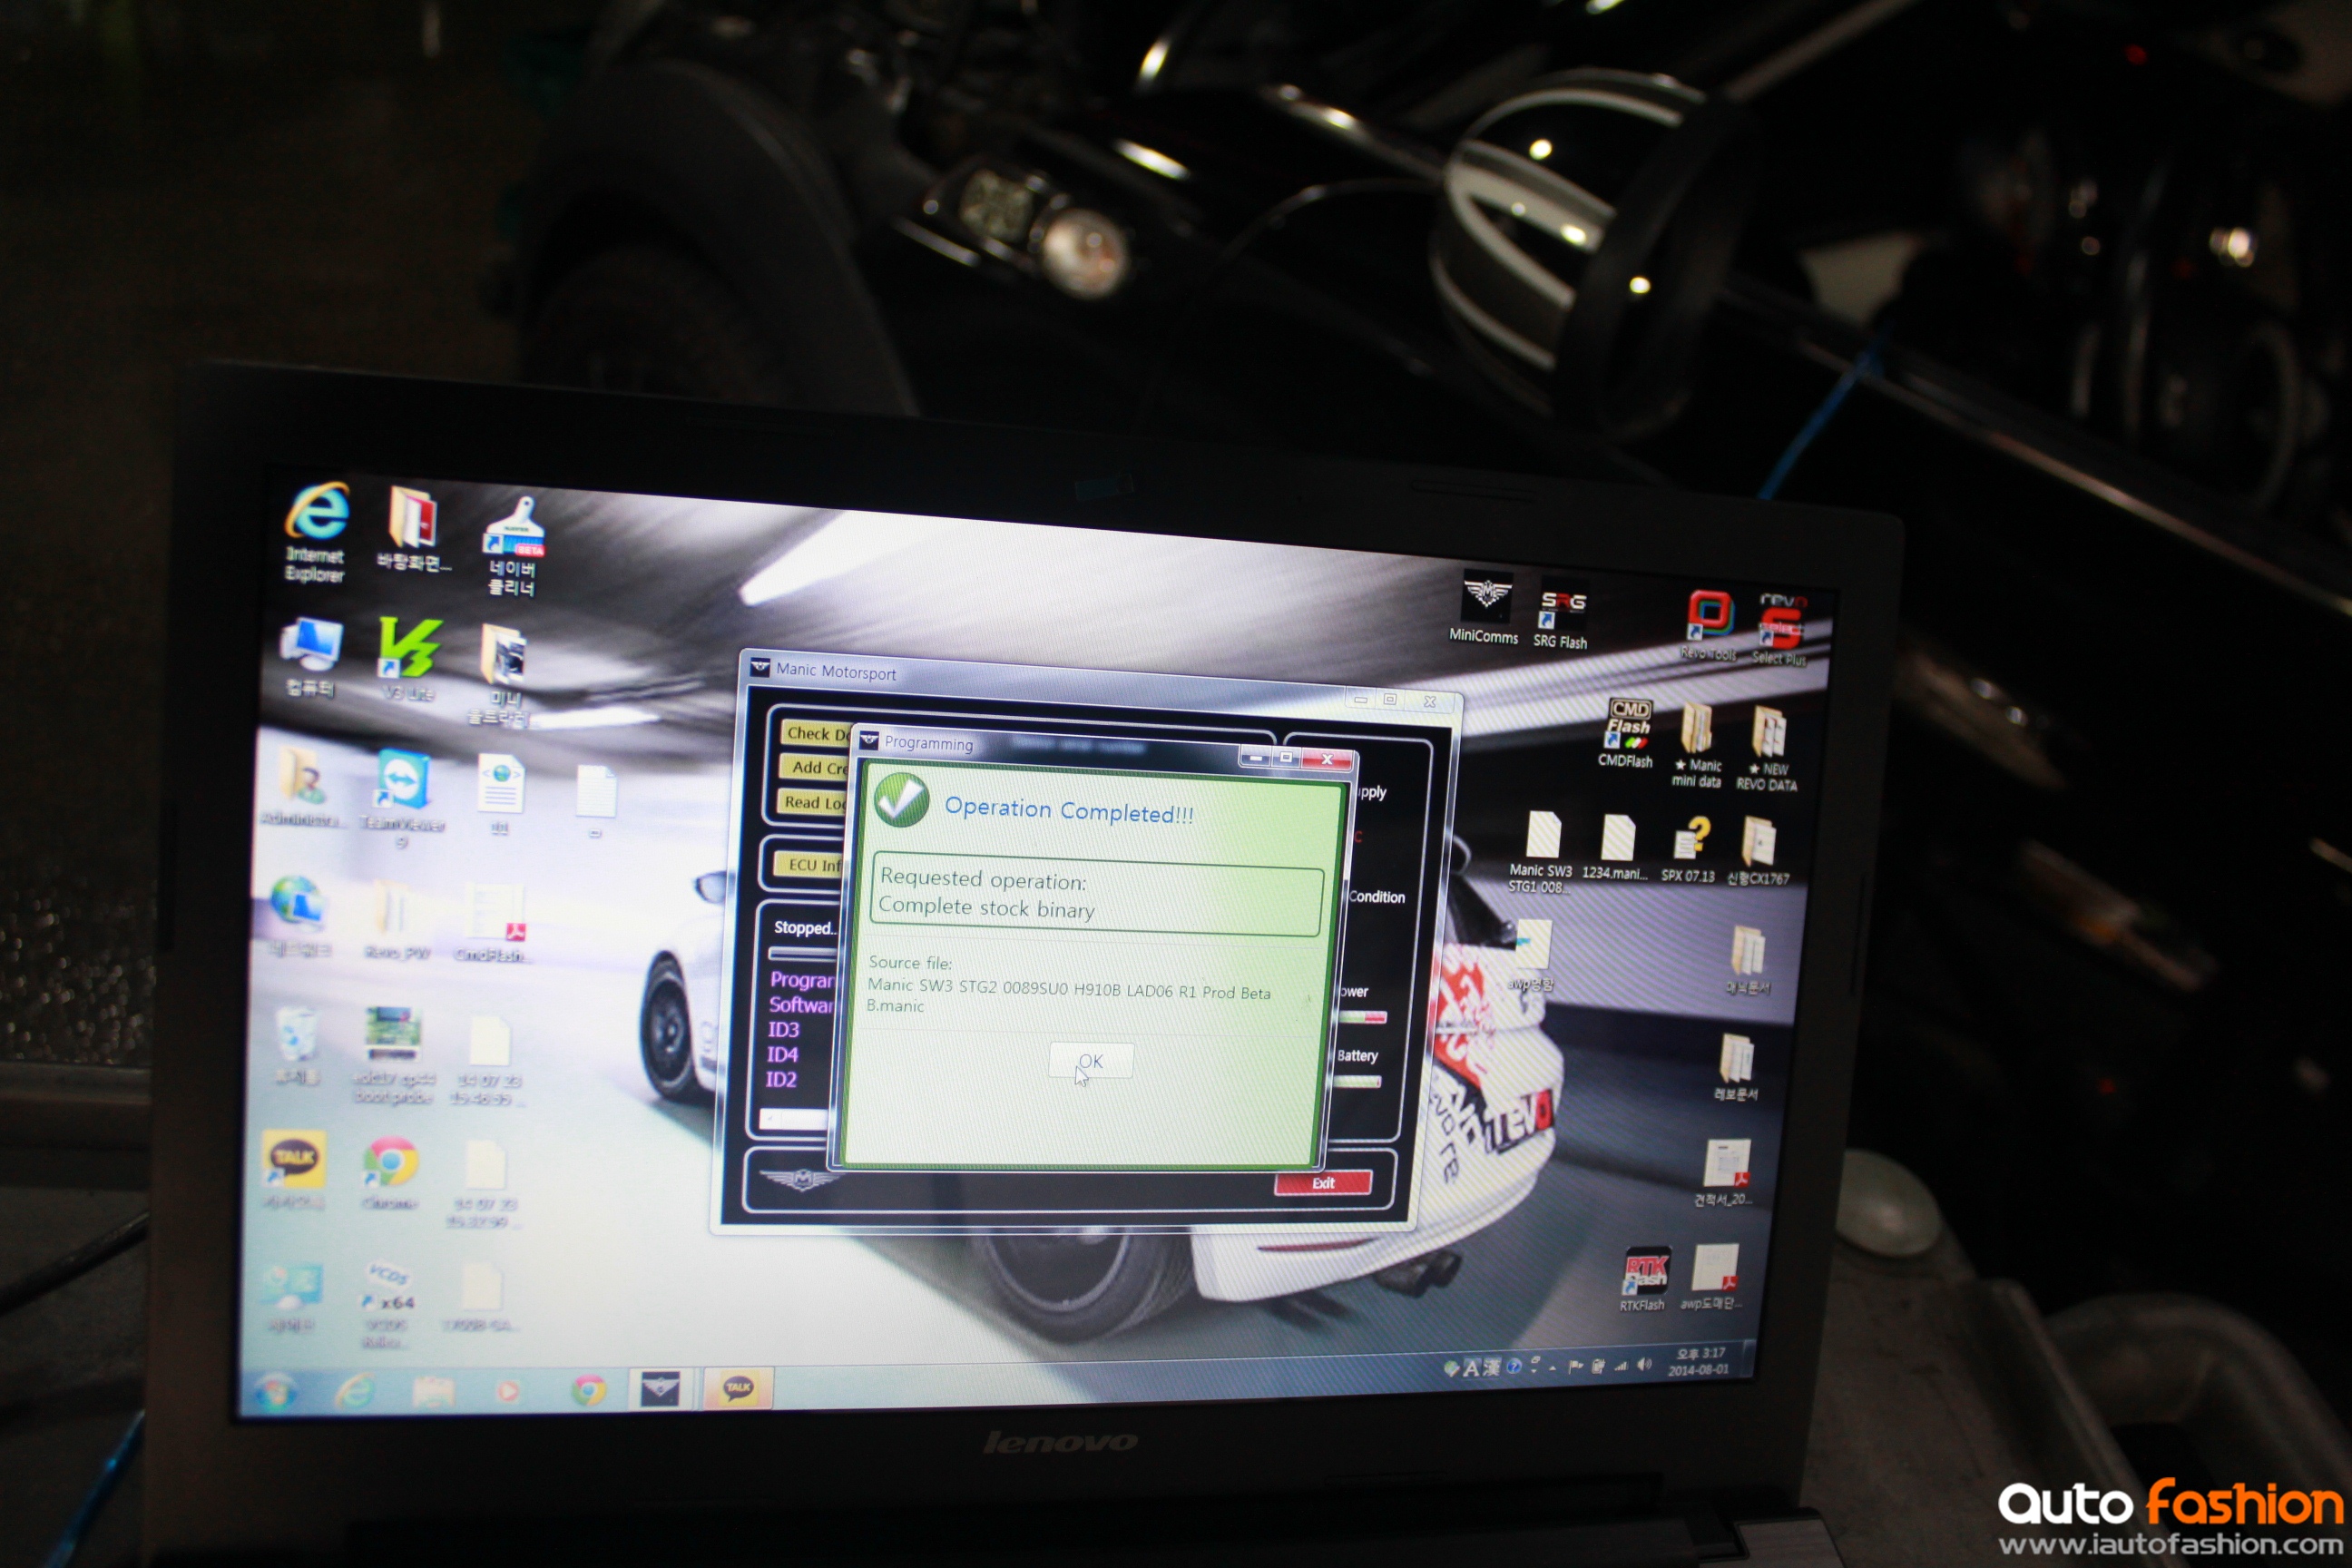Open the awp명함 file icon
This screenshot has width=2352, height=1568.
point(1532,958)
